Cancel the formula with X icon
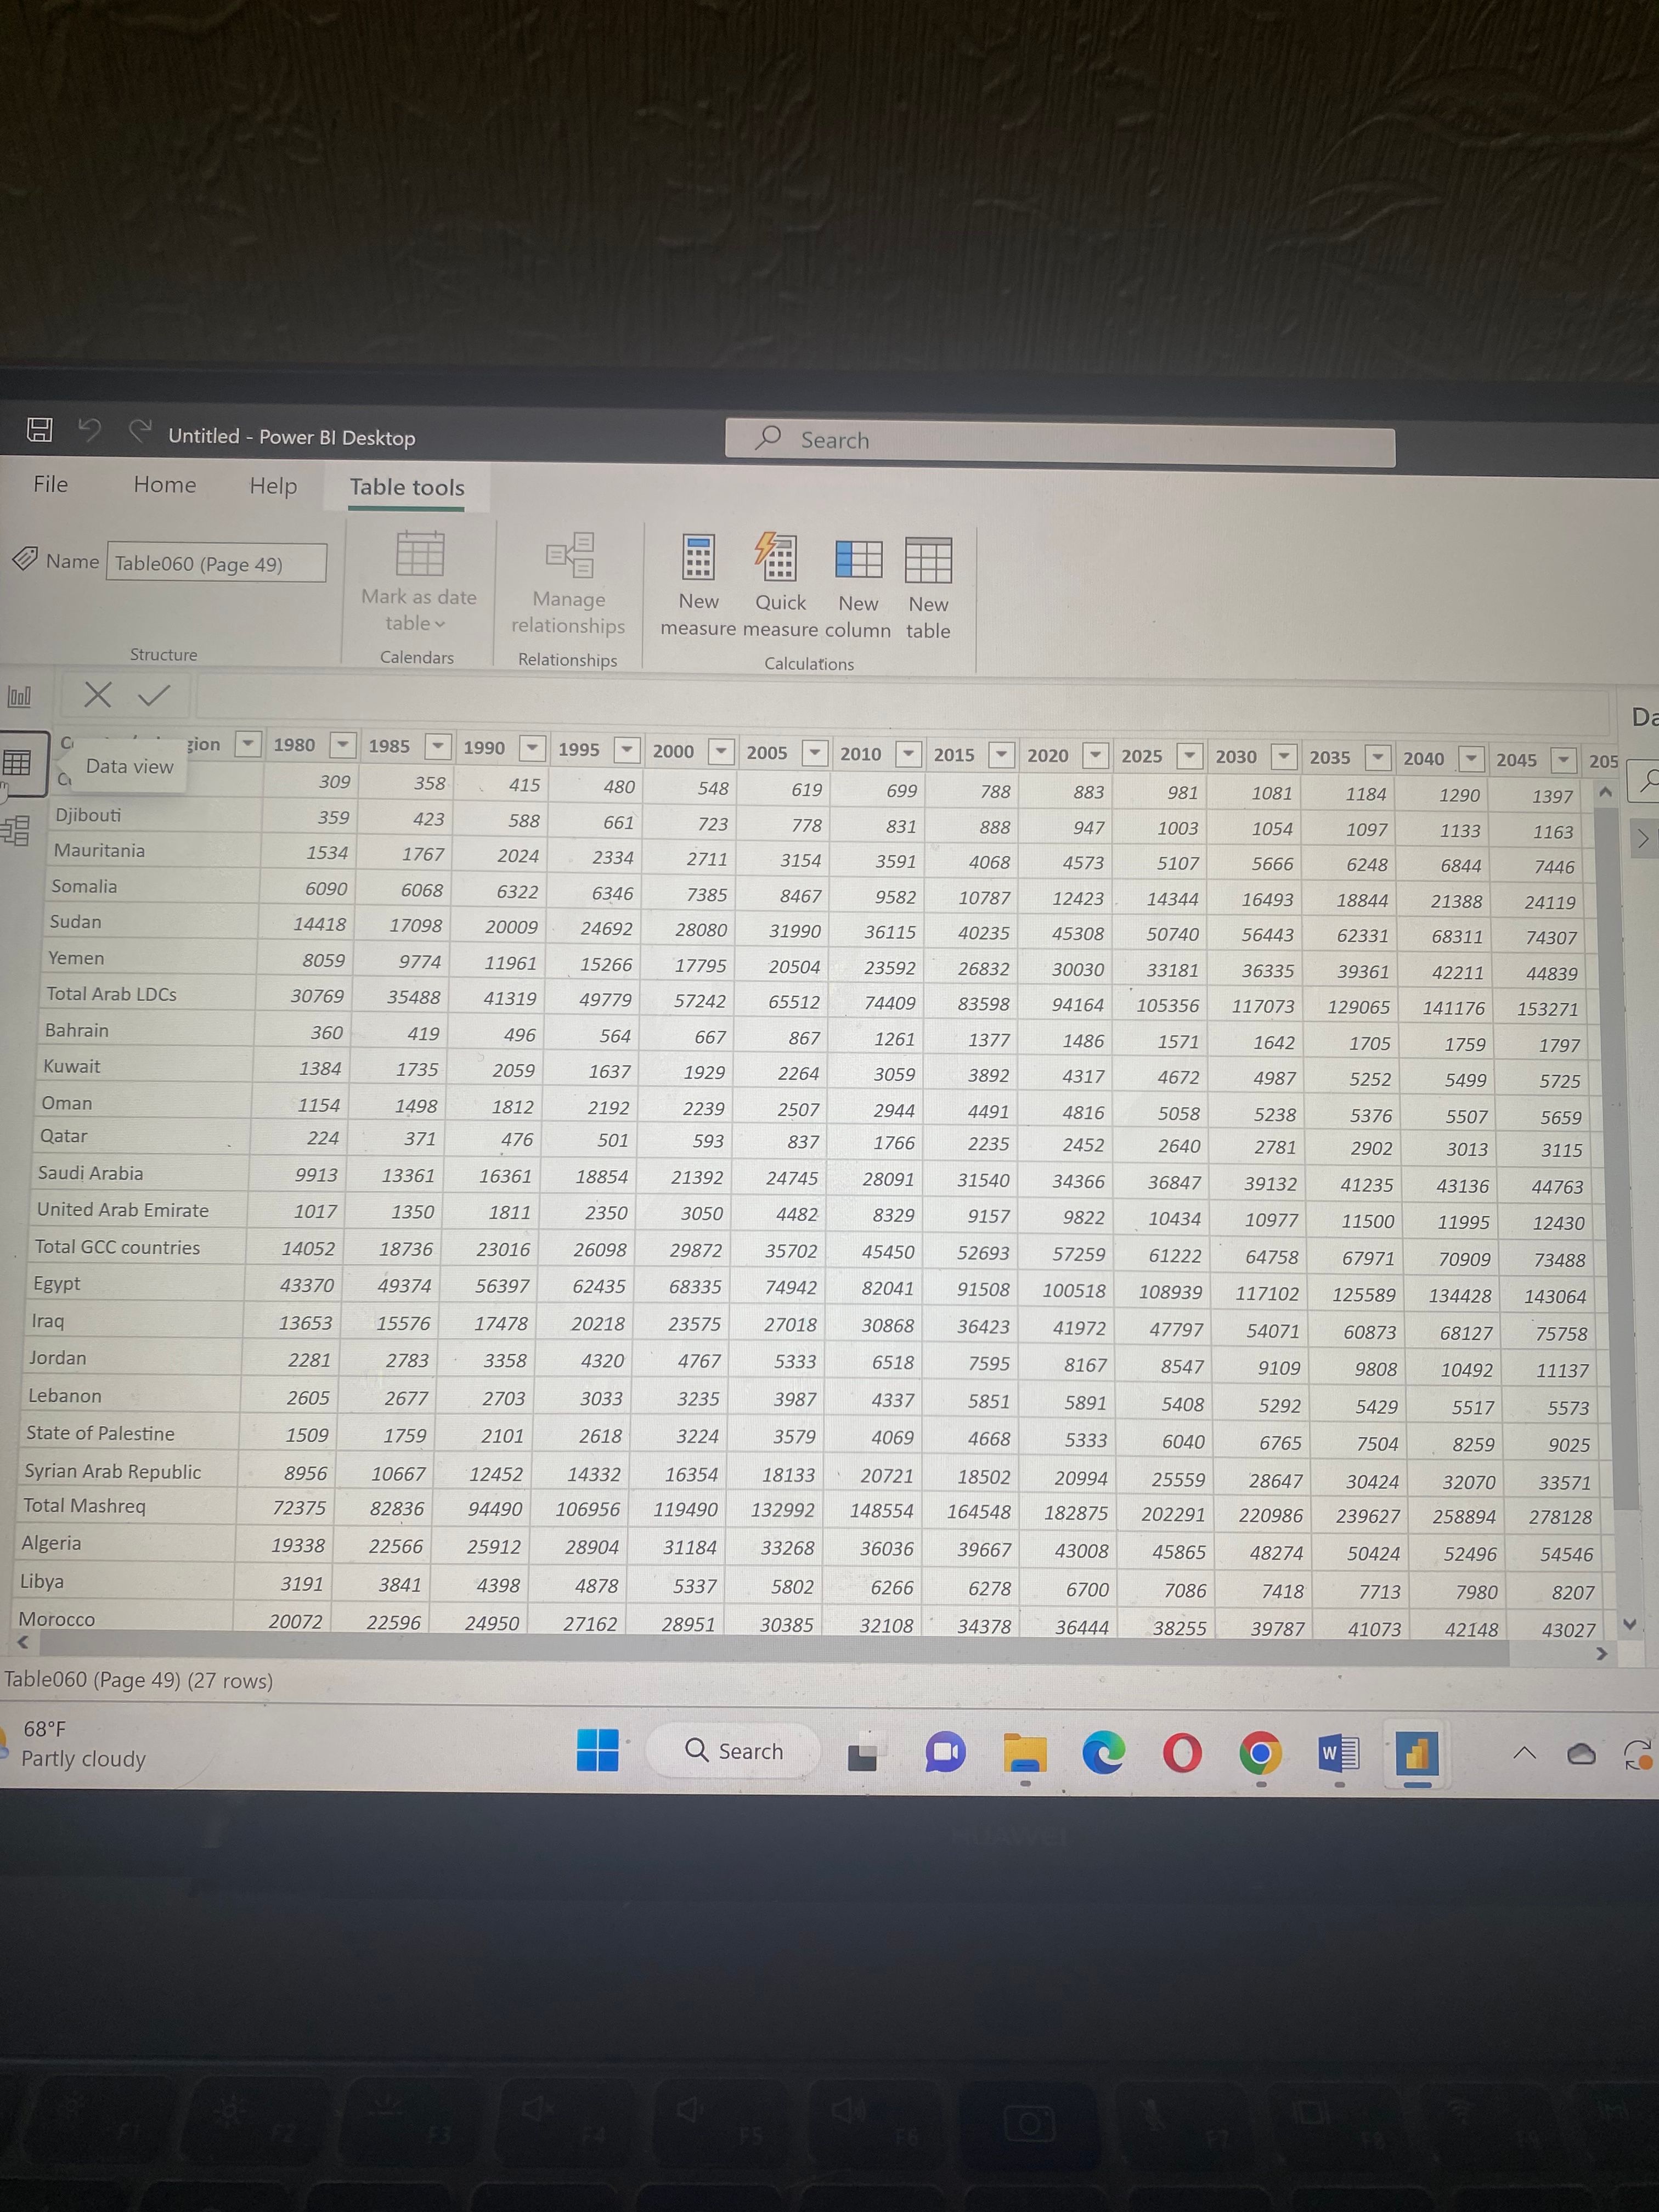Viewport: 1659px width, 2212px height. coord(97,694)
